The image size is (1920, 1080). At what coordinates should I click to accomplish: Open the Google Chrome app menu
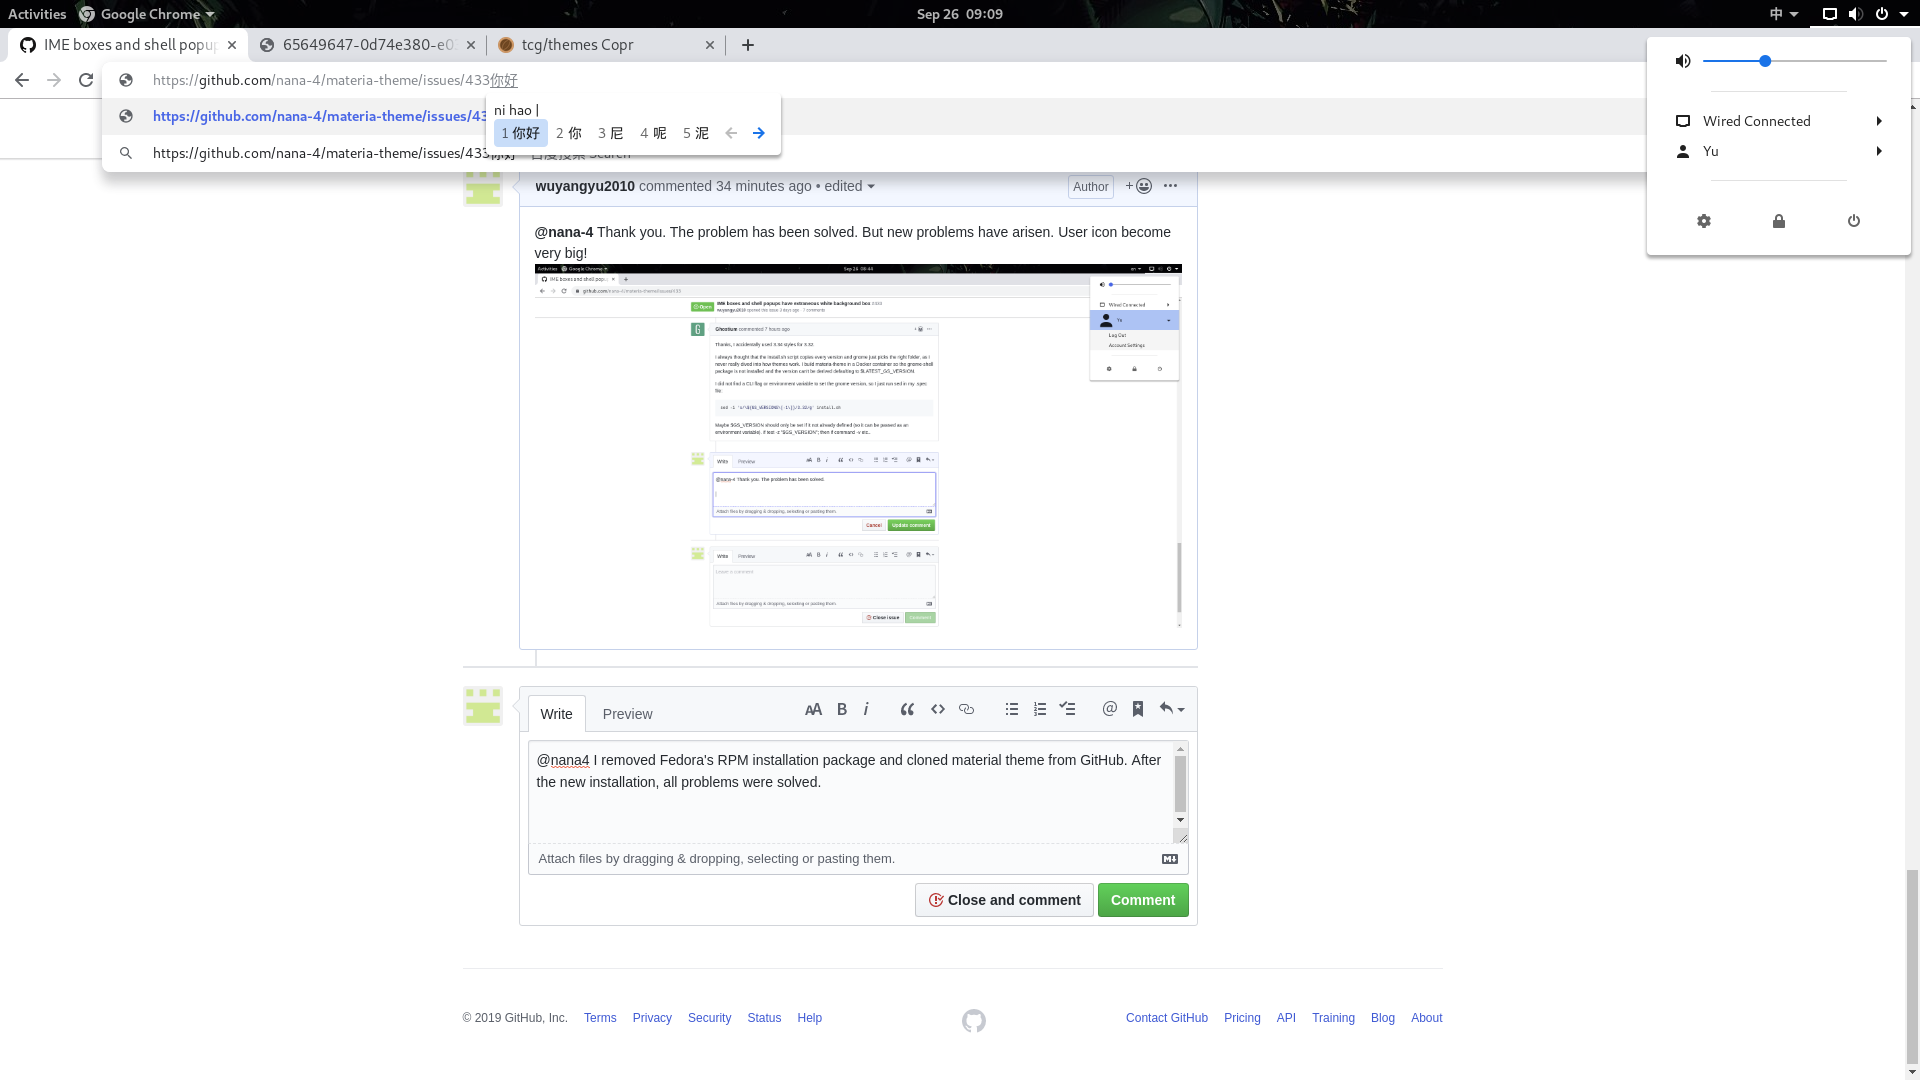pyautogui.click(x=147, y=14)
